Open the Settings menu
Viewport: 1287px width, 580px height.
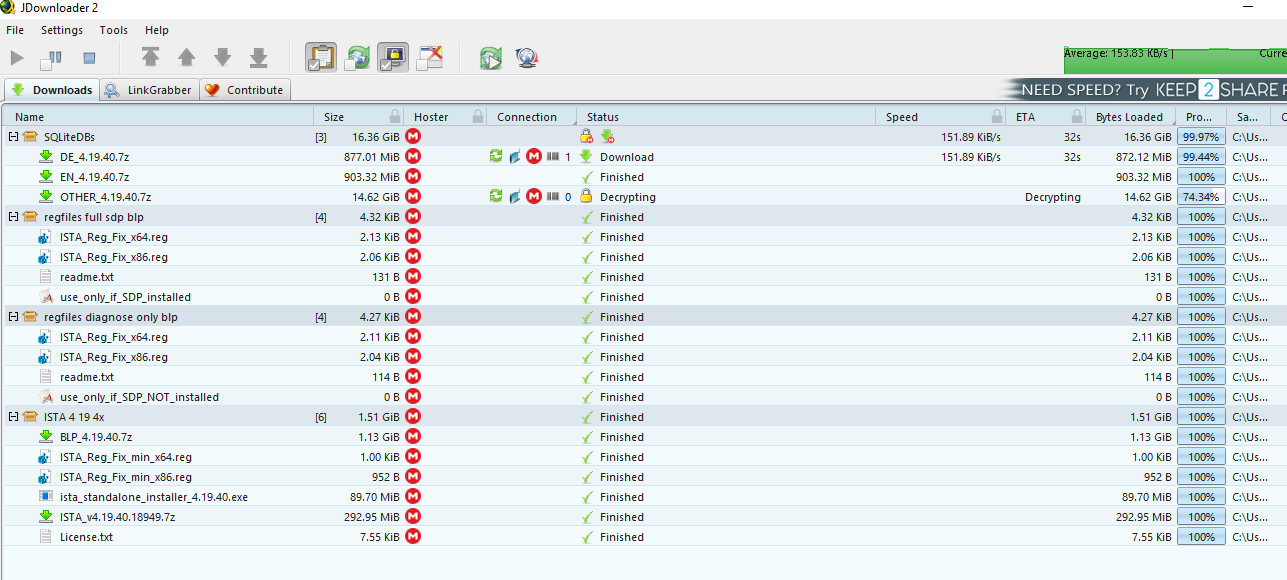[62, 30]
